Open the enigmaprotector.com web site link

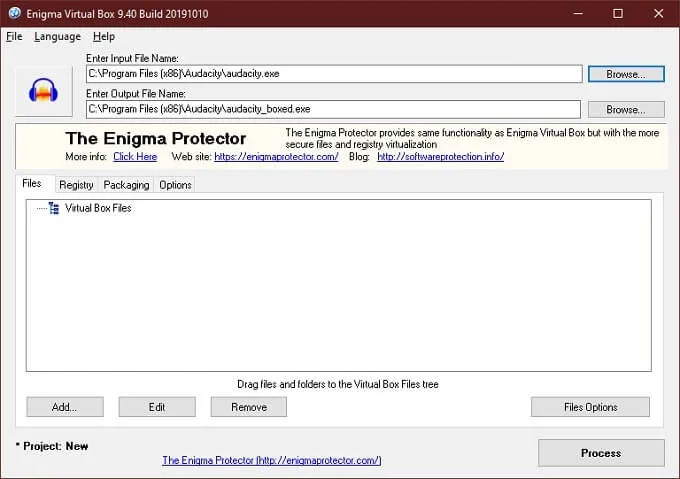tap(276, 157)
